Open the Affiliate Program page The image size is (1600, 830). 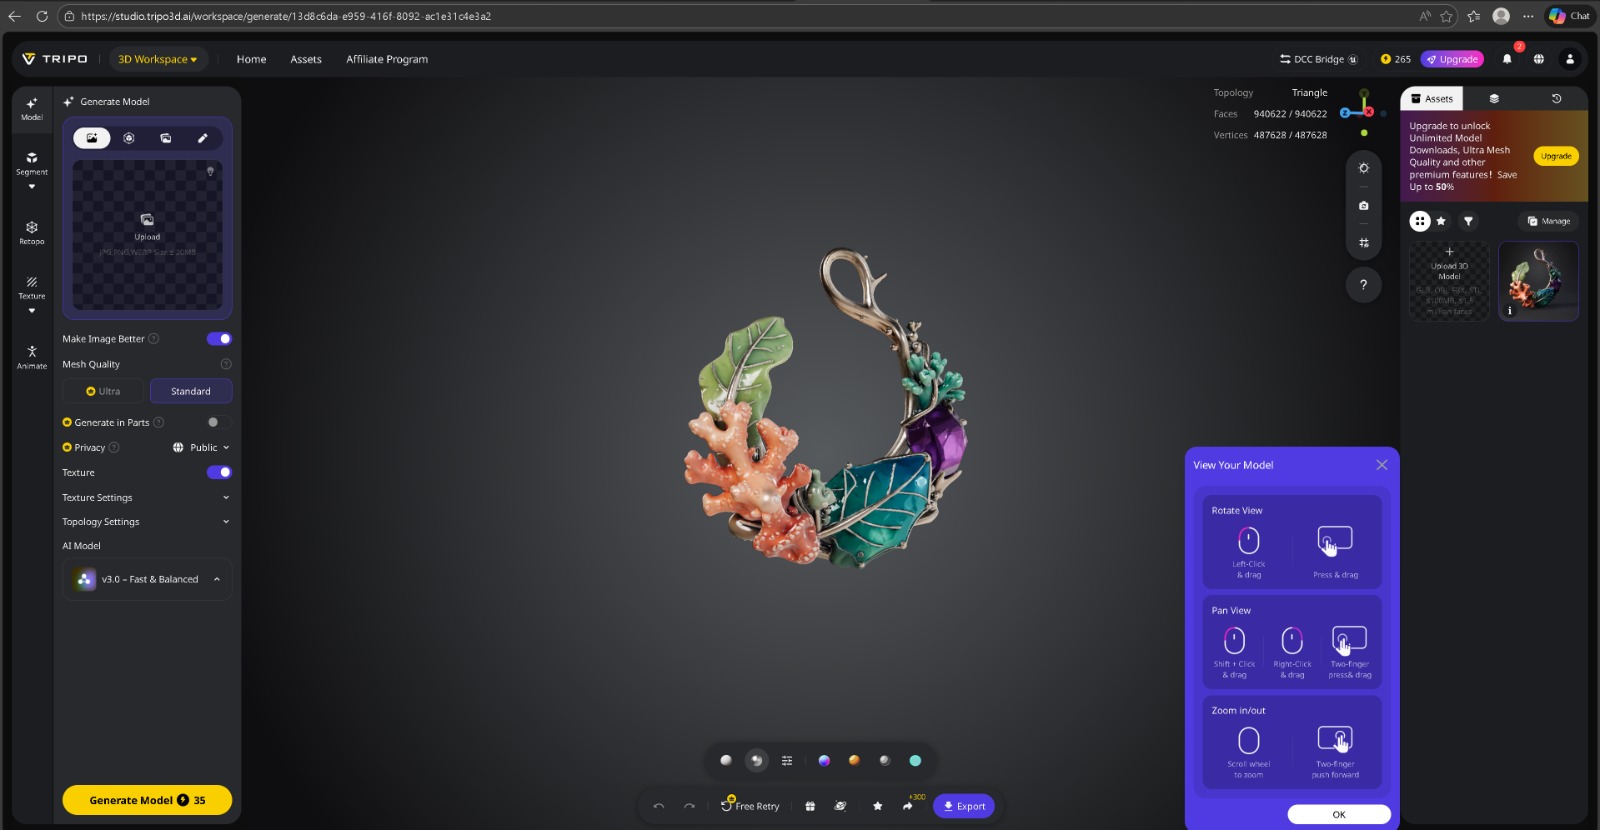(x=387, y=59)
